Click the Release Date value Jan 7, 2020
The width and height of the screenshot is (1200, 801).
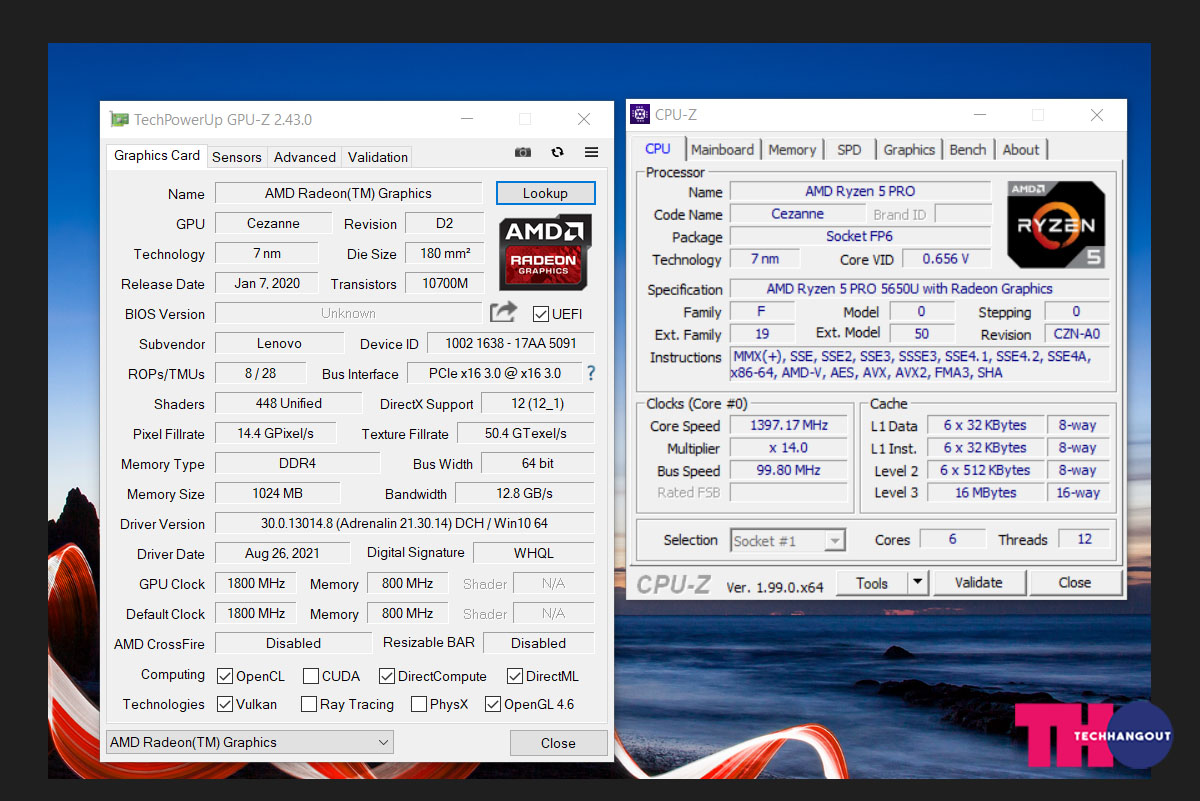click(x=267, y=283)
